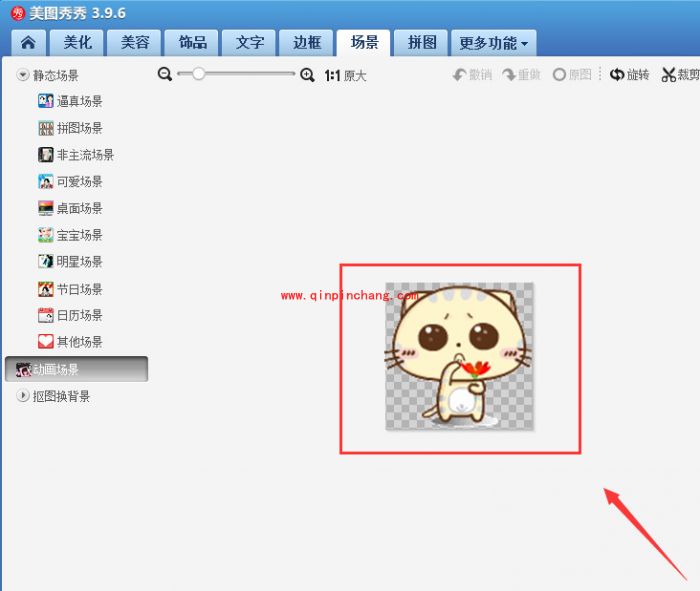Open the 拼图 tab
This screenshot has width=700, height=591.
(421, 43)
